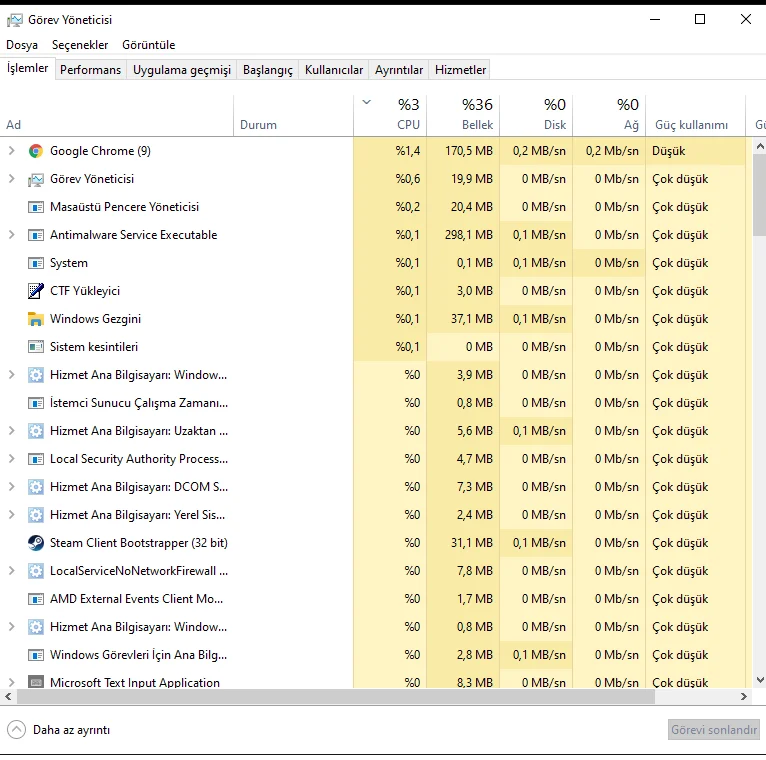Screen dimensions: 766x760
Task: Sort processes by the Ad column
Action: [117, 116]
